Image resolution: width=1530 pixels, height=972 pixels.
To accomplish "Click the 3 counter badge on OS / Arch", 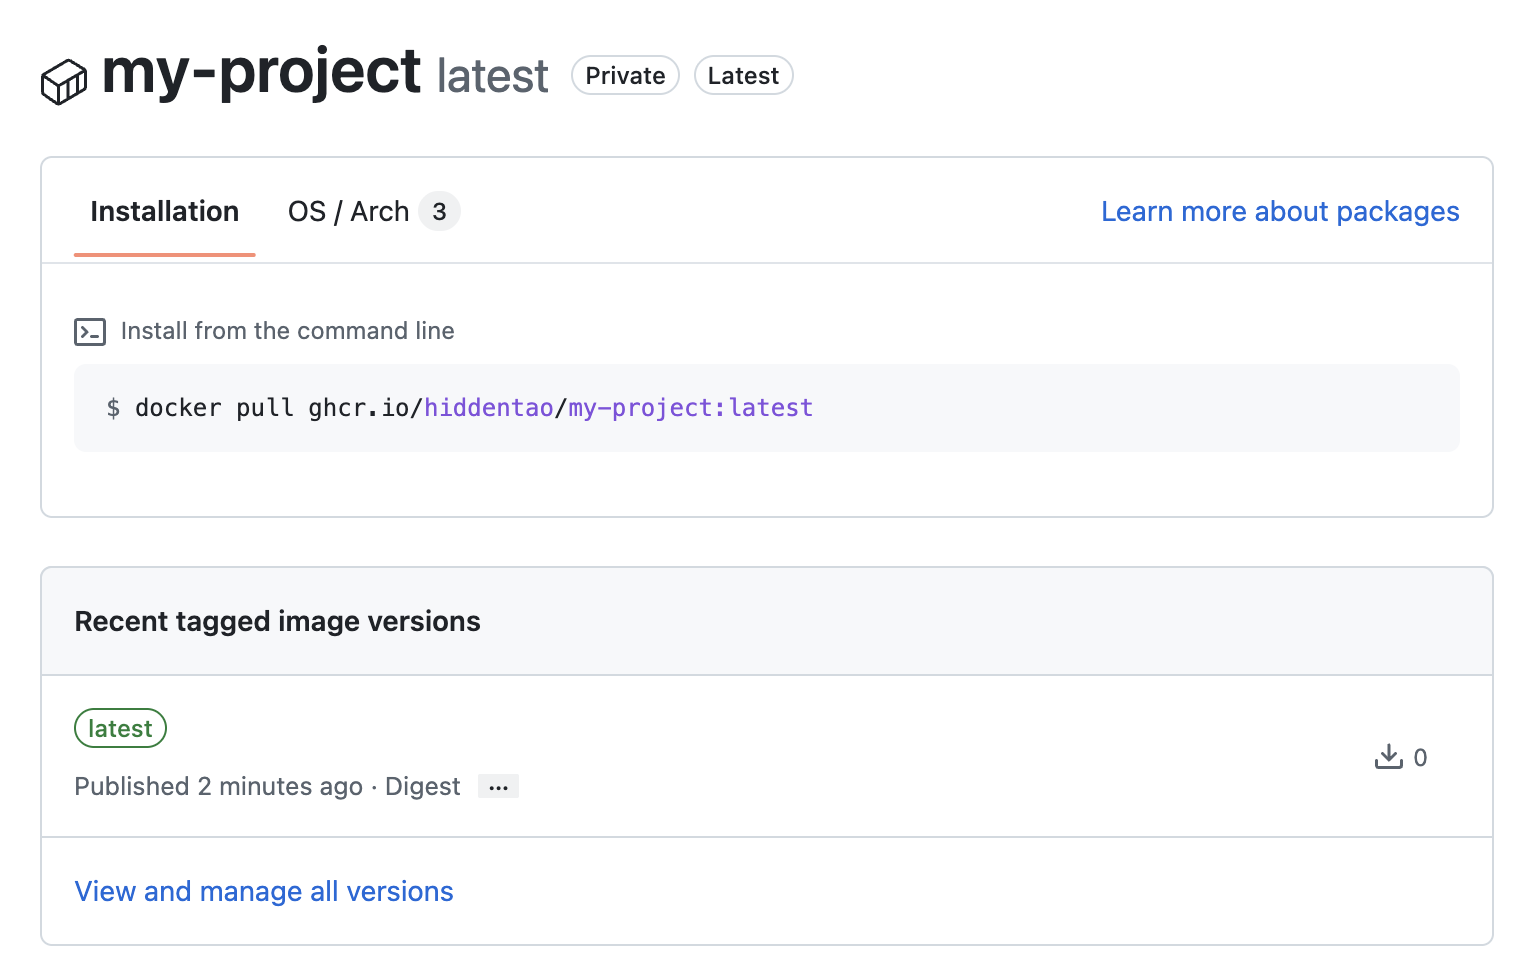I will 439,212.
